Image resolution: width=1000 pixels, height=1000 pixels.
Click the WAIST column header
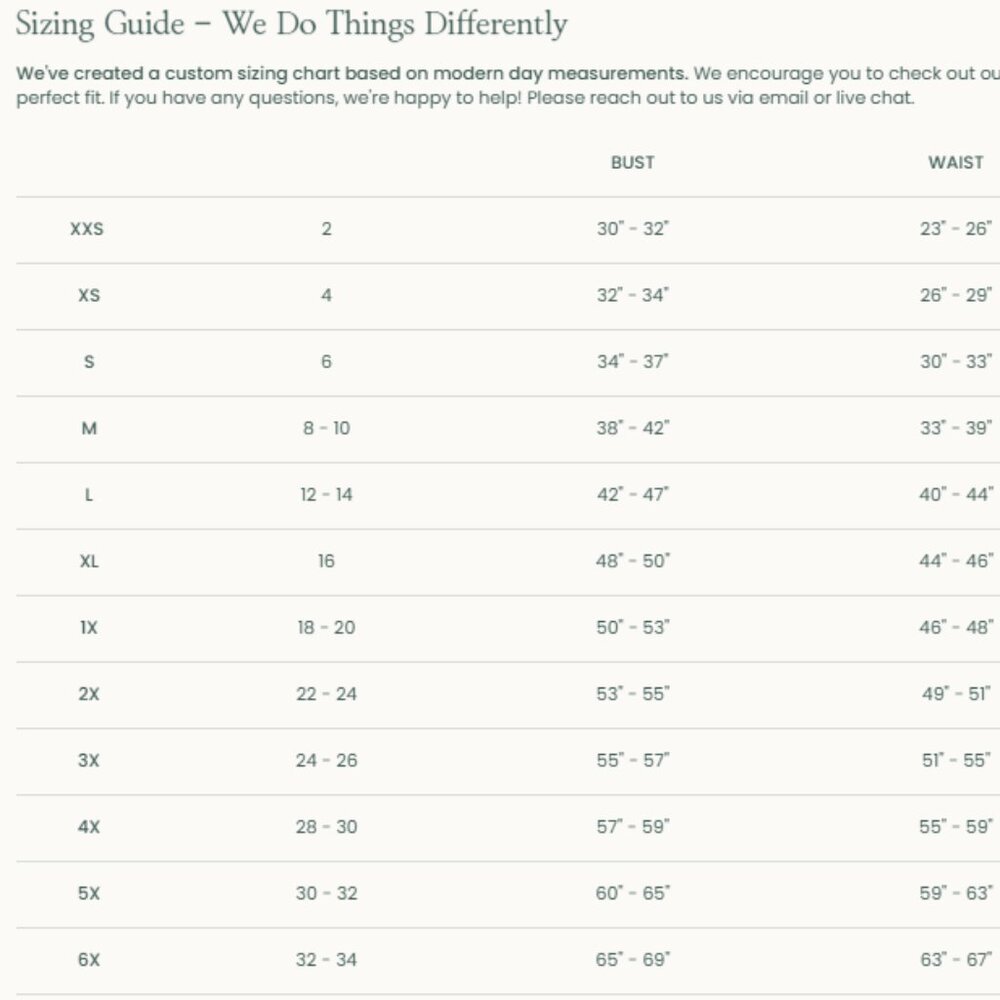coord(955,162)
